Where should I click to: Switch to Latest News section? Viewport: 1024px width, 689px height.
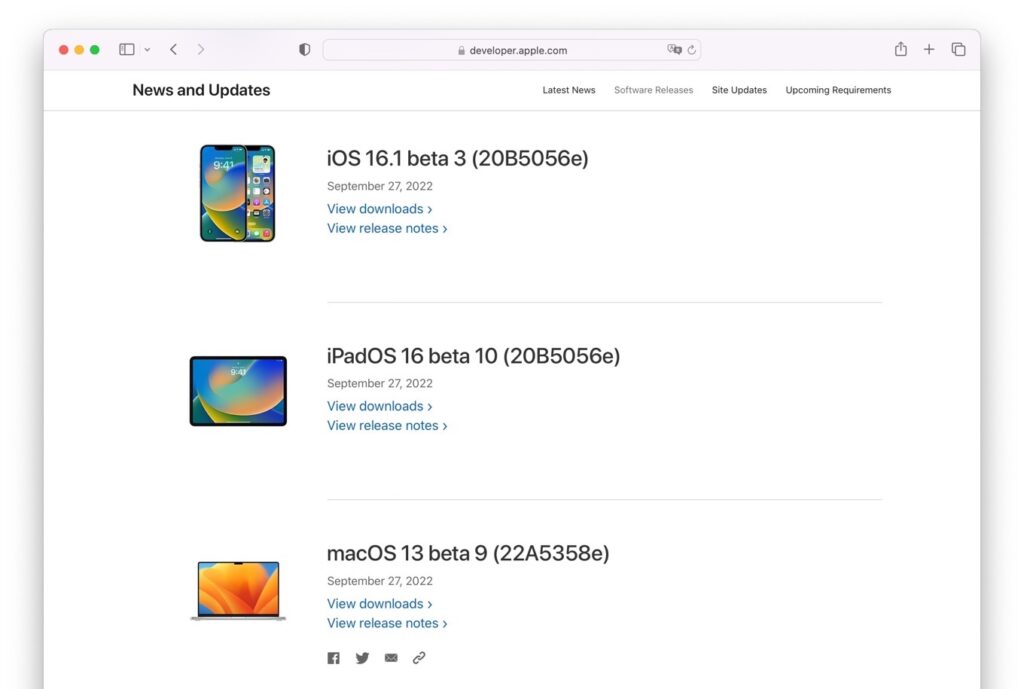(568, 90)
